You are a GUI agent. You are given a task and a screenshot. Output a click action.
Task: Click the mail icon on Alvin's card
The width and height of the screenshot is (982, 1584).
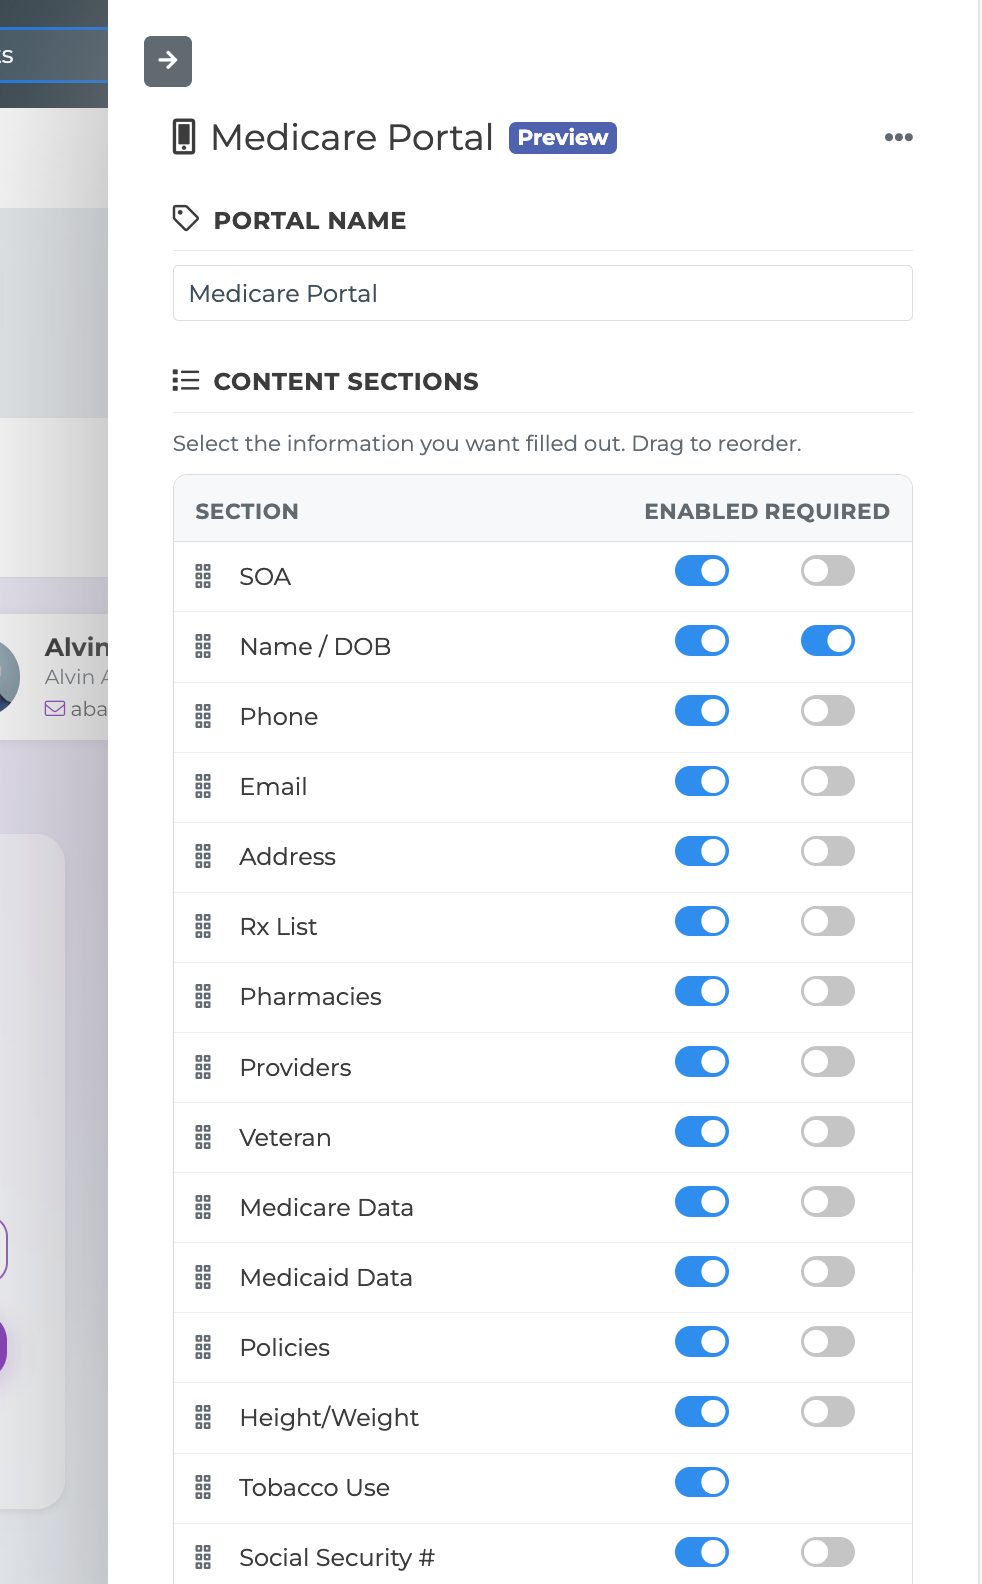coord(55,709)
